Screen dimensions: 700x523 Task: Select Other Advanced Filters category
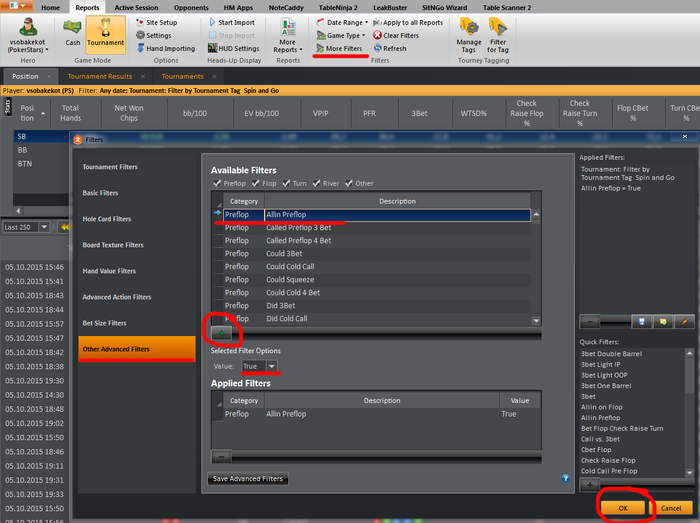[x=137, y=349]
